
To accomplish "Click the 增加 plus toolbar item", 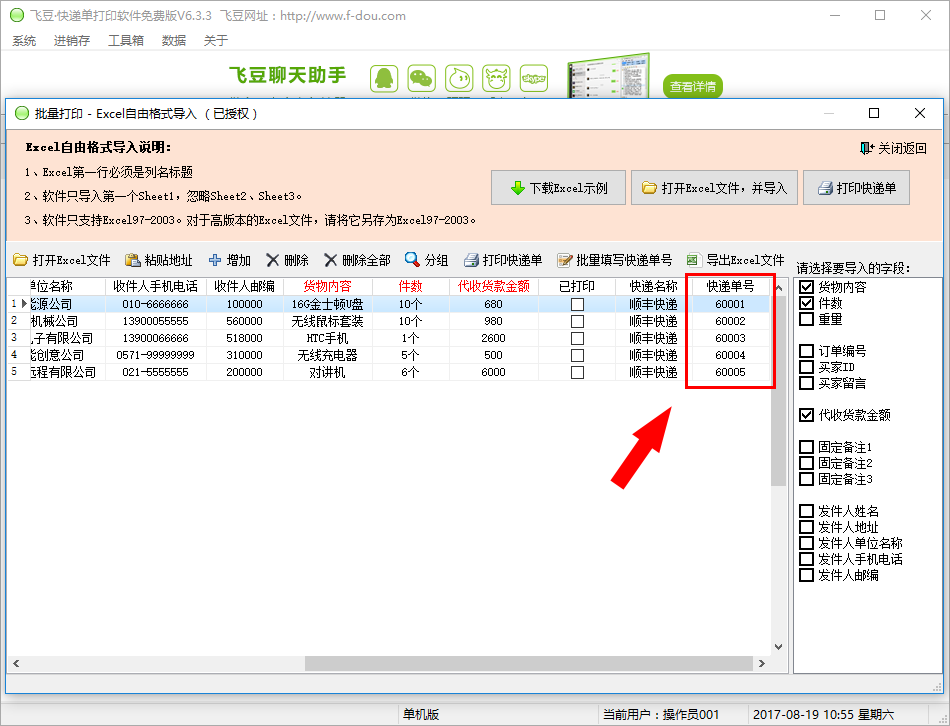I will point(230,260).
